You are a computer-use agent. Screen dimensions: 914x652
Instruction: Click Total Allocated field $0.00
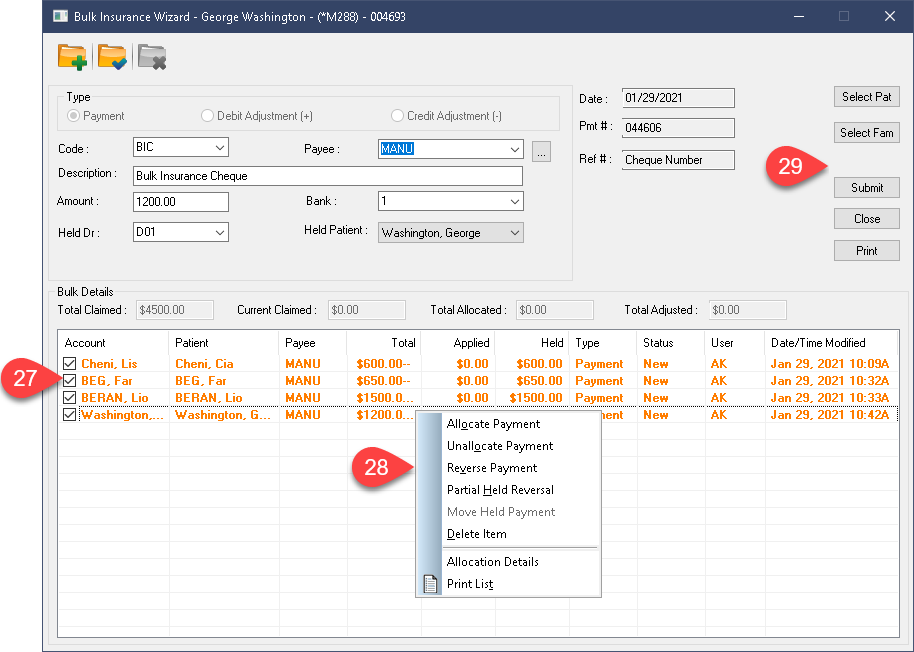[555, 310]
